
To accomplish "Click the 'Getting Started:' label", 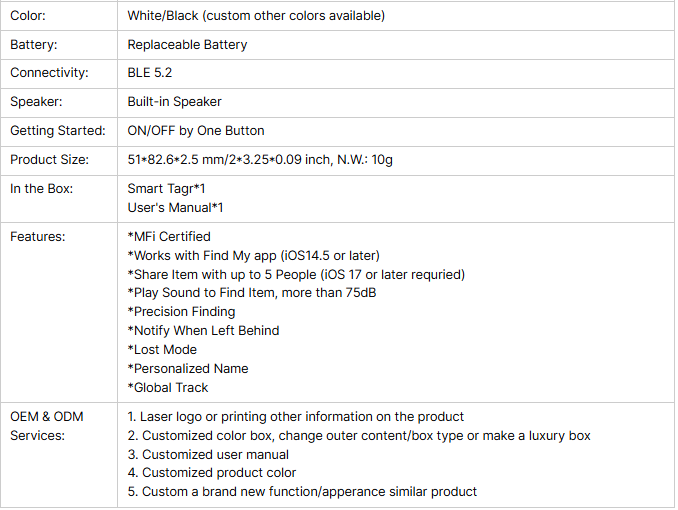I will pyautogui.click(x=58, y=131).
